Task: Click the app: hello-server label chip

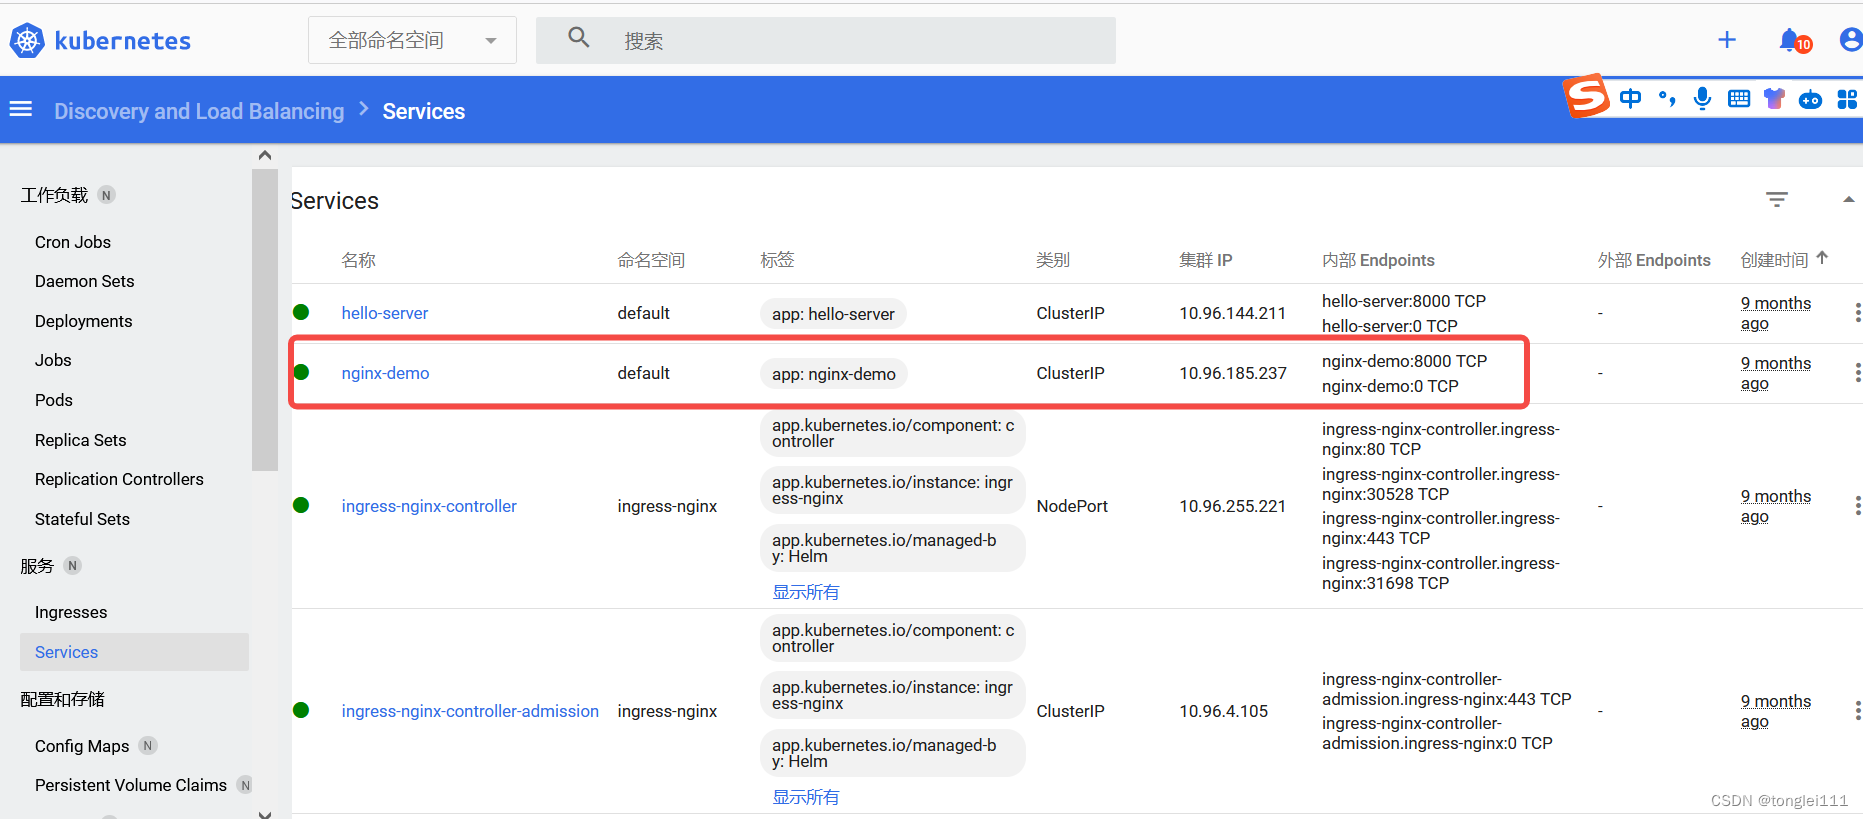Action: click(833, 314)
